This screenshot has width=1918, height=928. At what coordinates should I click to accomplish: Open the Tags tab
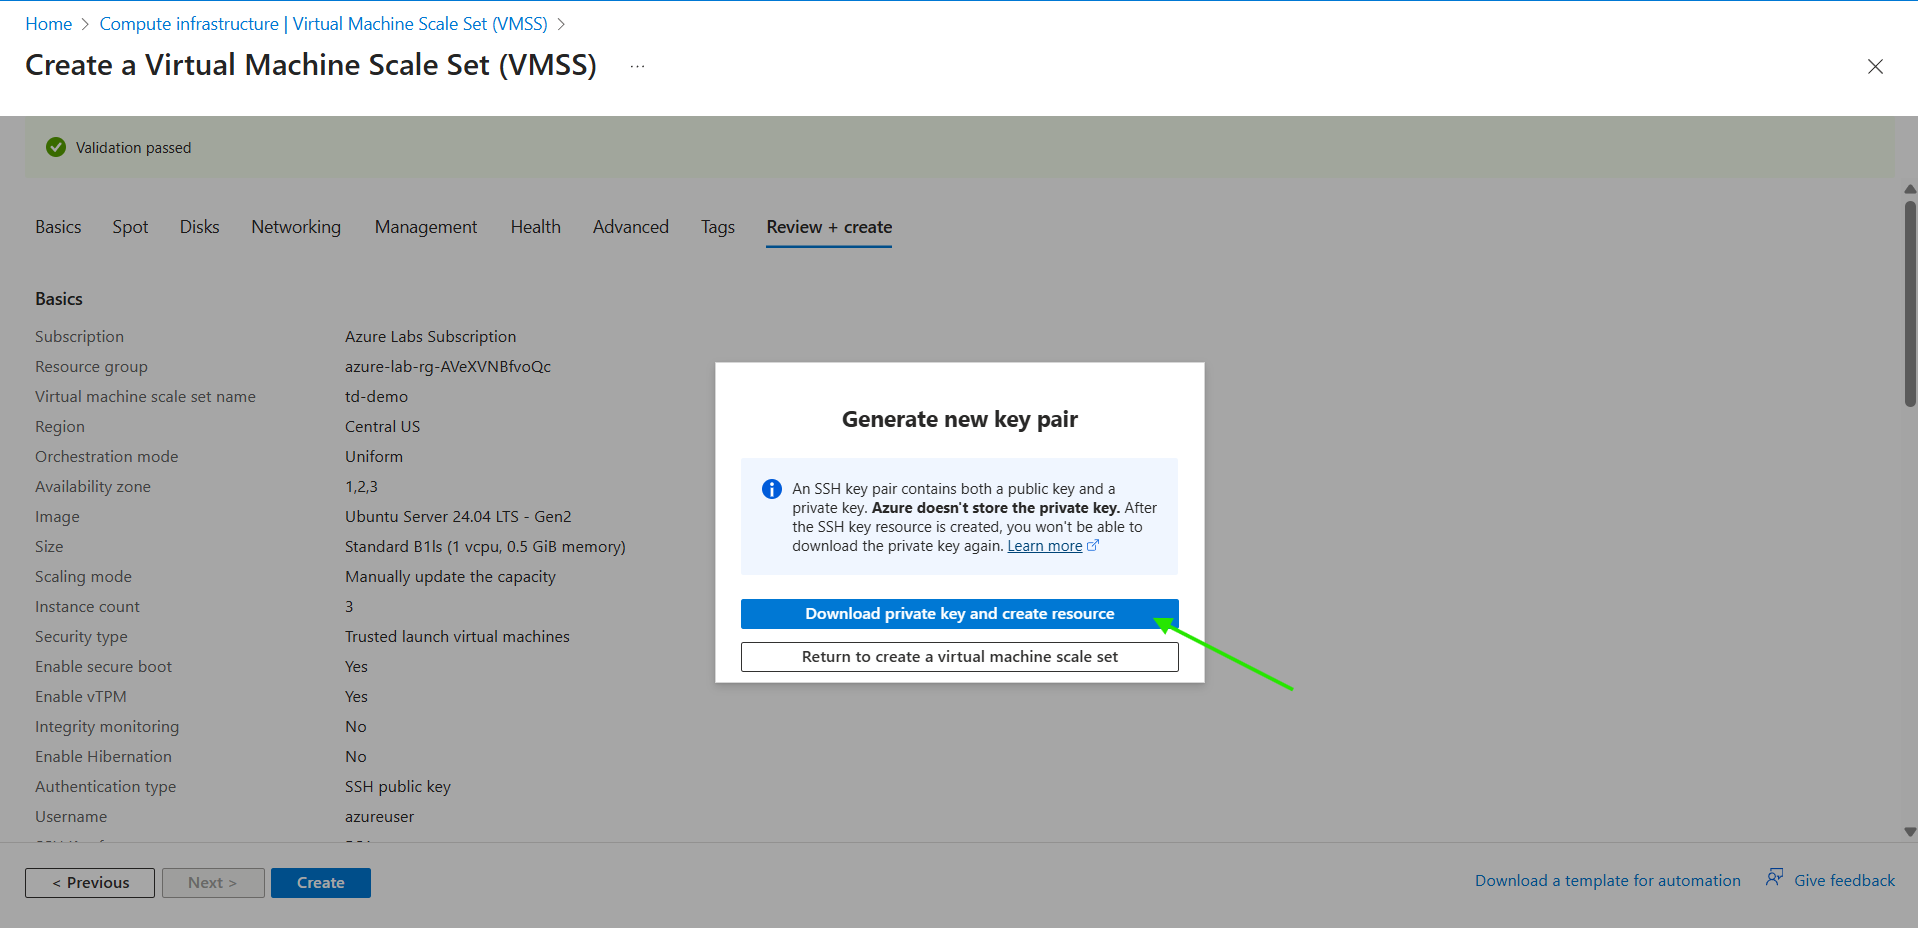pos(717,227)
